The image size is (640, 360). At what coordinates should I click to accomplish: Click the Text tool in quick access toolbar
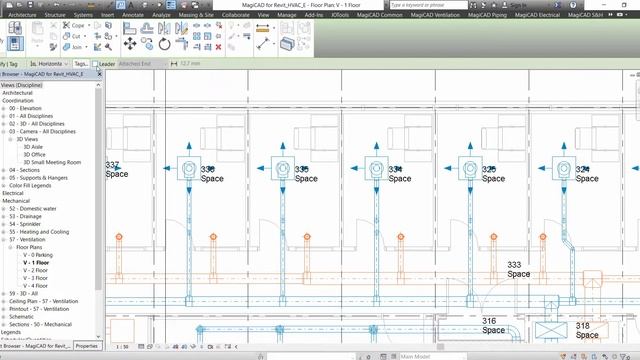pos(131,5)
